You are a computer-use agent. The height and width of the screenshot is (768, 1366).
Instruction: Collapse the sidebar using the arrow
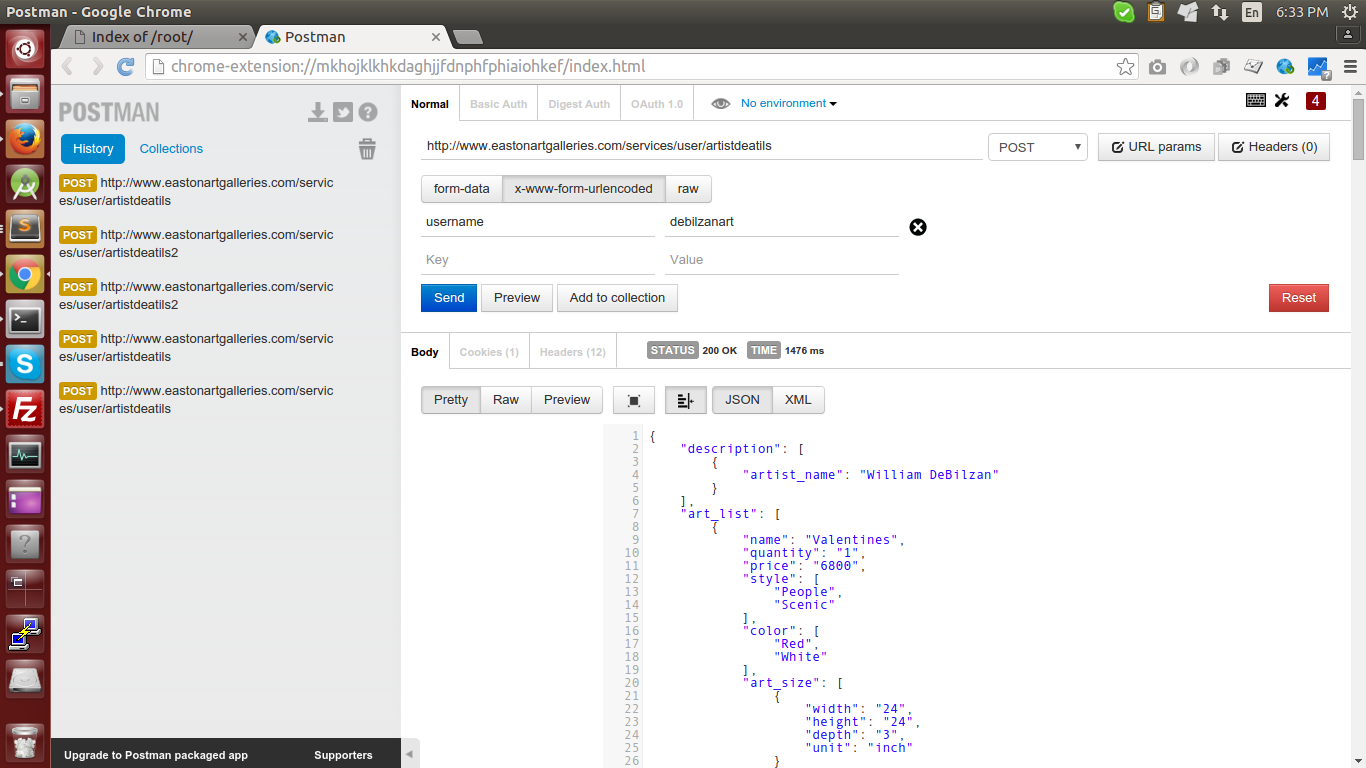[x=409, y=754]
